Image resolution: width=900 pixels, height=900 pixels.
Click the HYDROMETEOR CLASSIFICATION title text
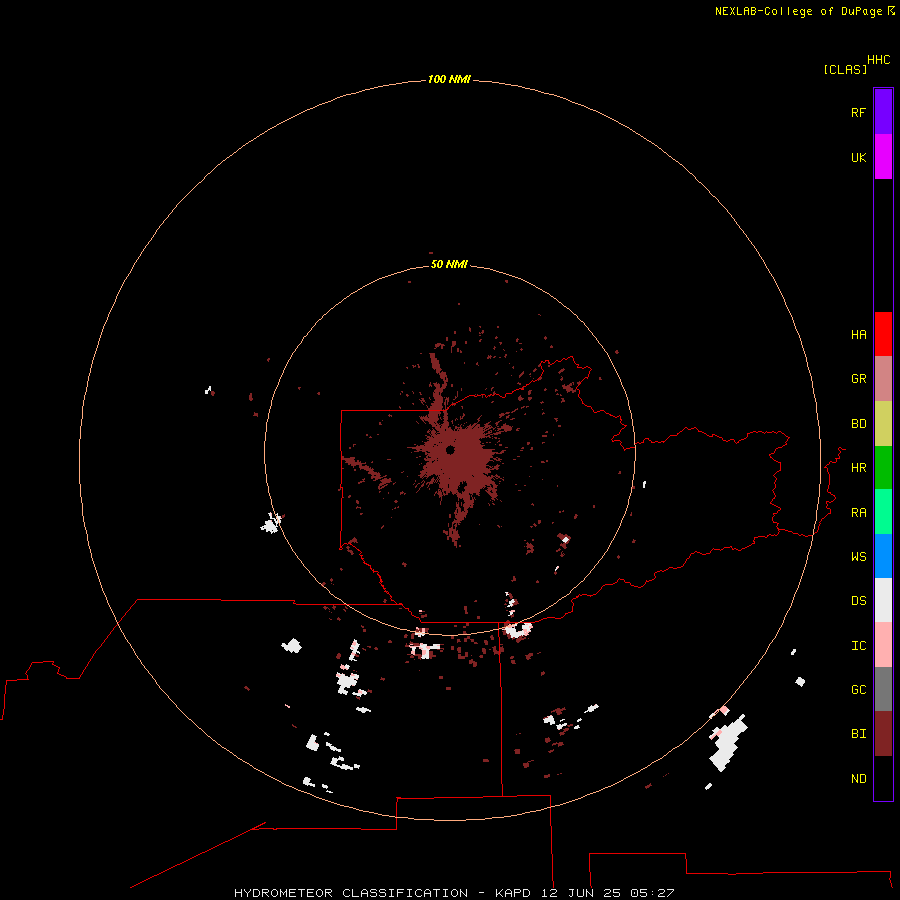(351, 893)
